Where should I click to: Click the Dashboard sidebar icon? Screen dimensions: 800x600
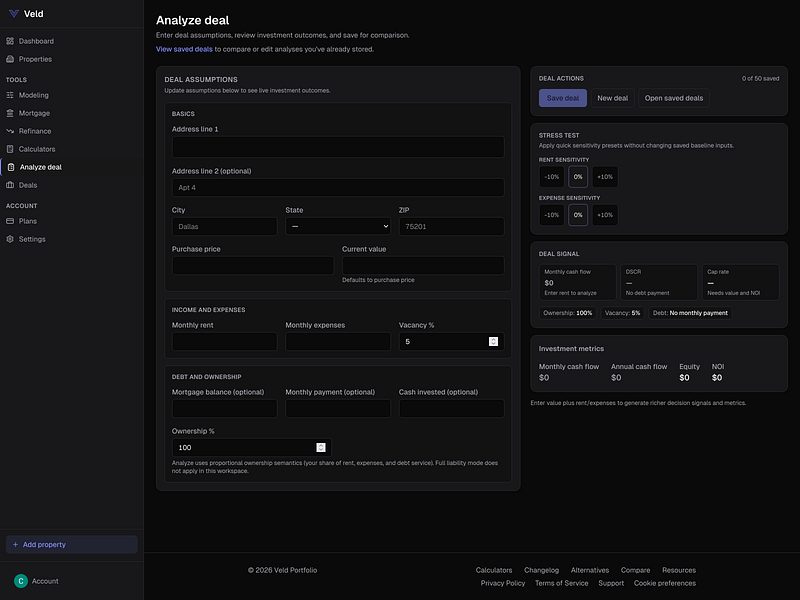tap(10, 41)
